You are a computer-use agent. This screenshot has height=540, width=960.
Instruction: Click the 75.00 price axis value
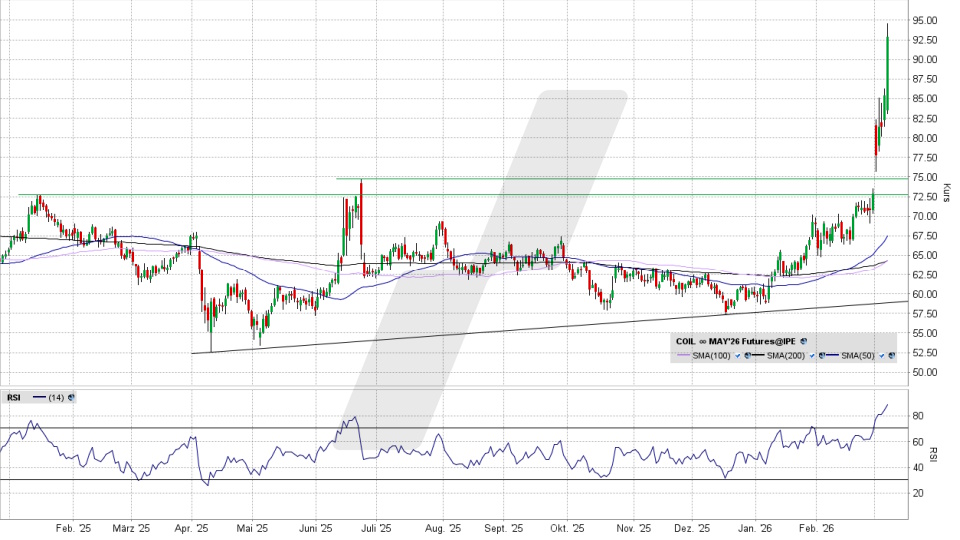click(x=924, y=178)
